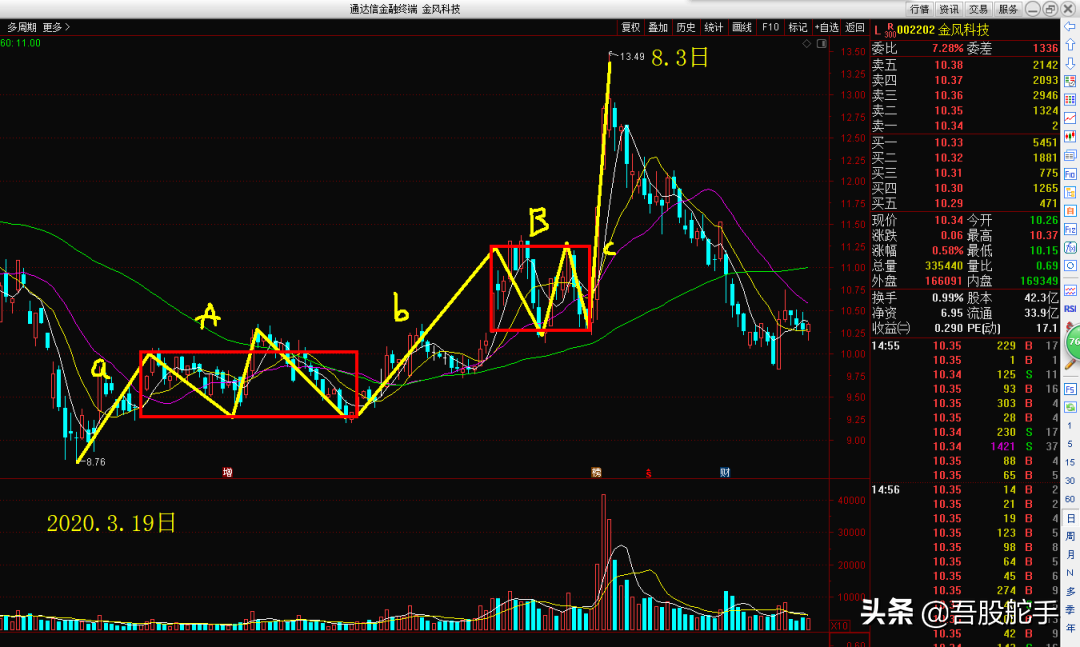Click the 标记 button
The image size is (1080, 647).
[x=798, y=28]
